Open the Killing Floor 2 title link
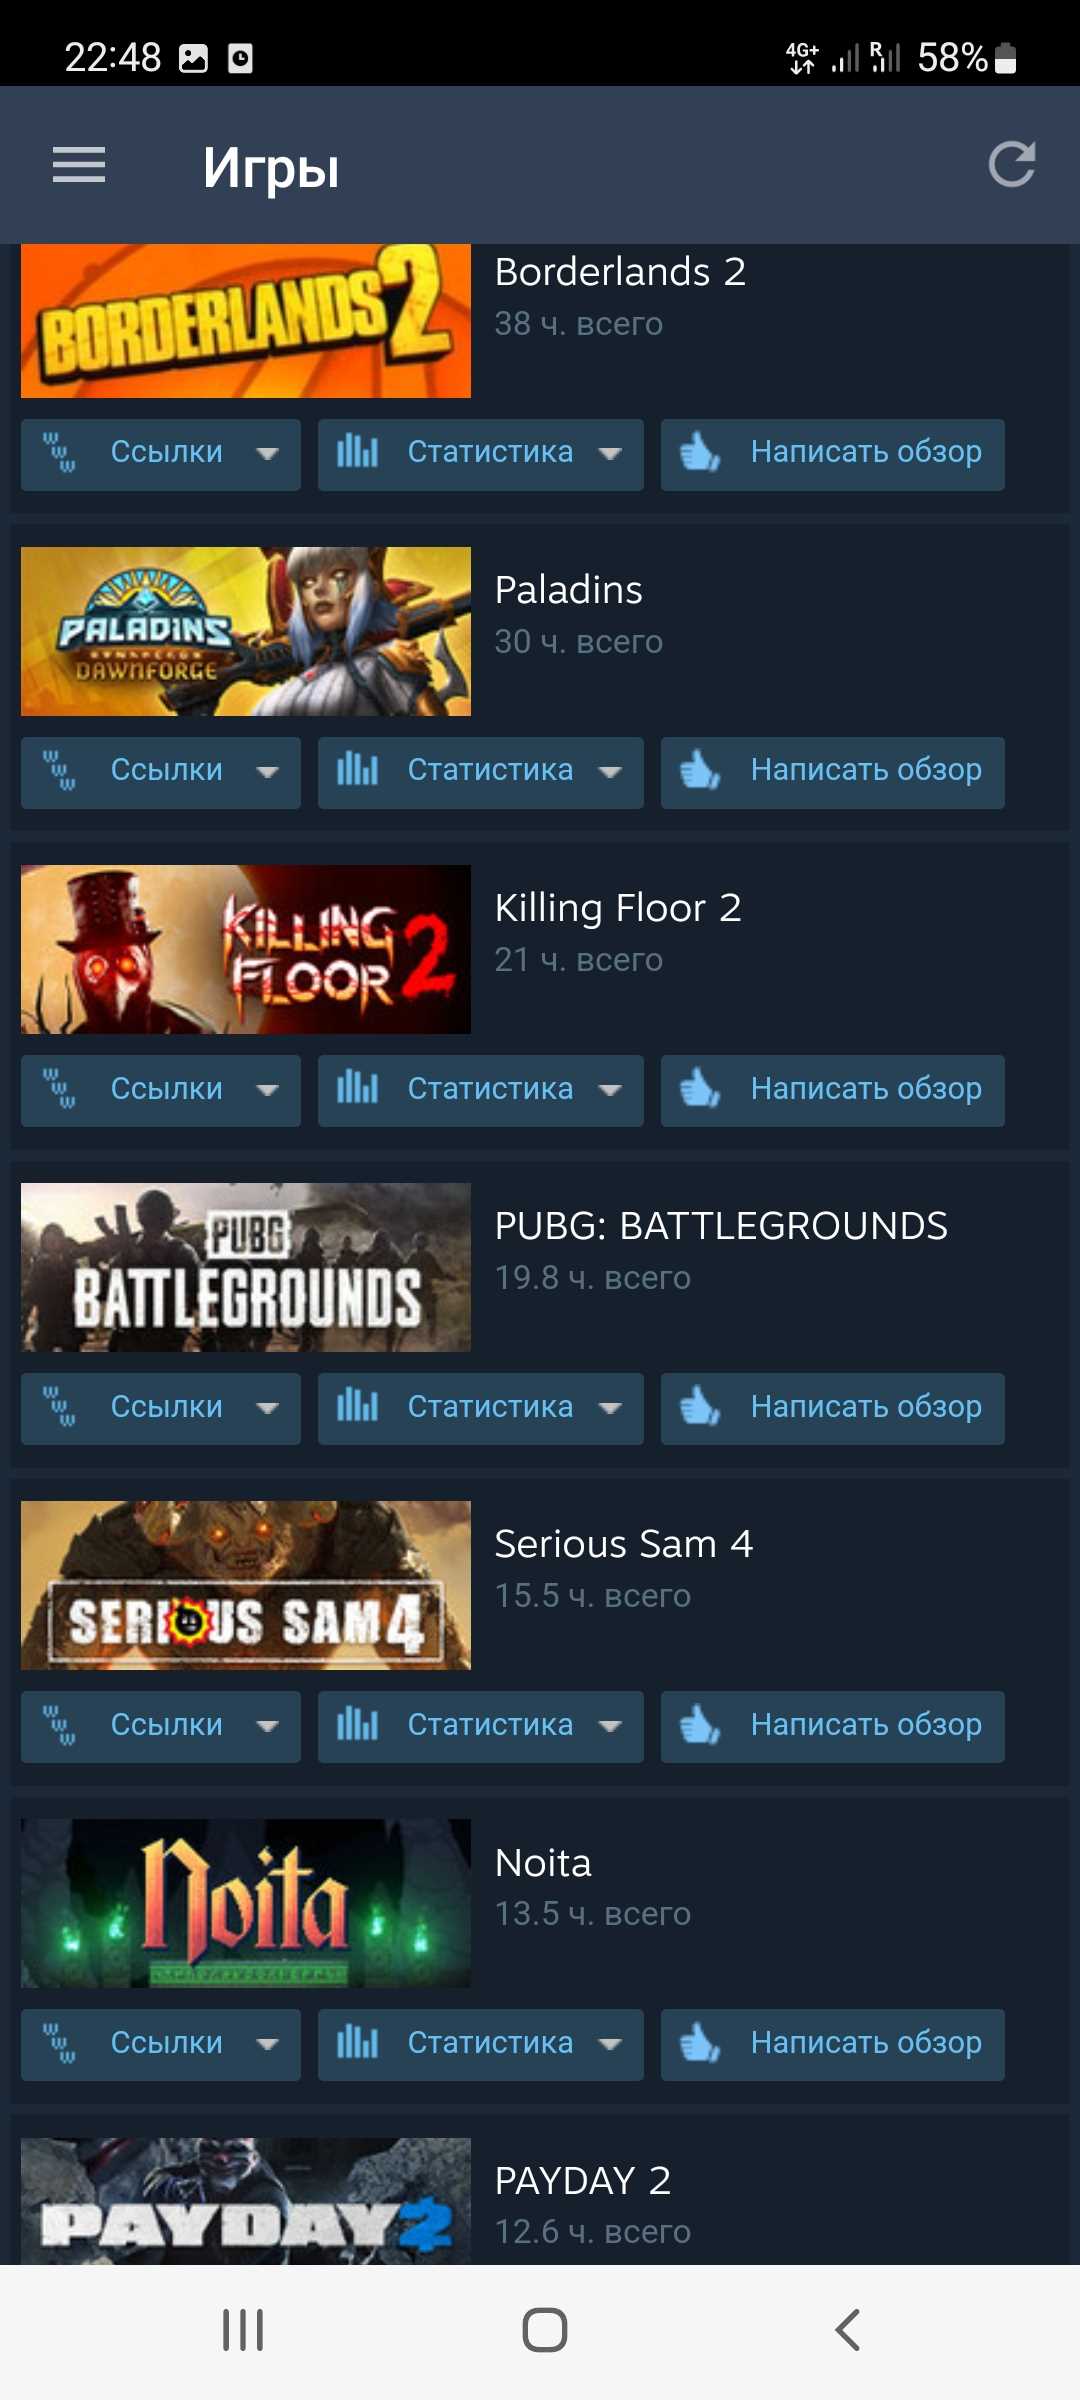Viewport: 1080px width, 2400px height. coord(618,908)
